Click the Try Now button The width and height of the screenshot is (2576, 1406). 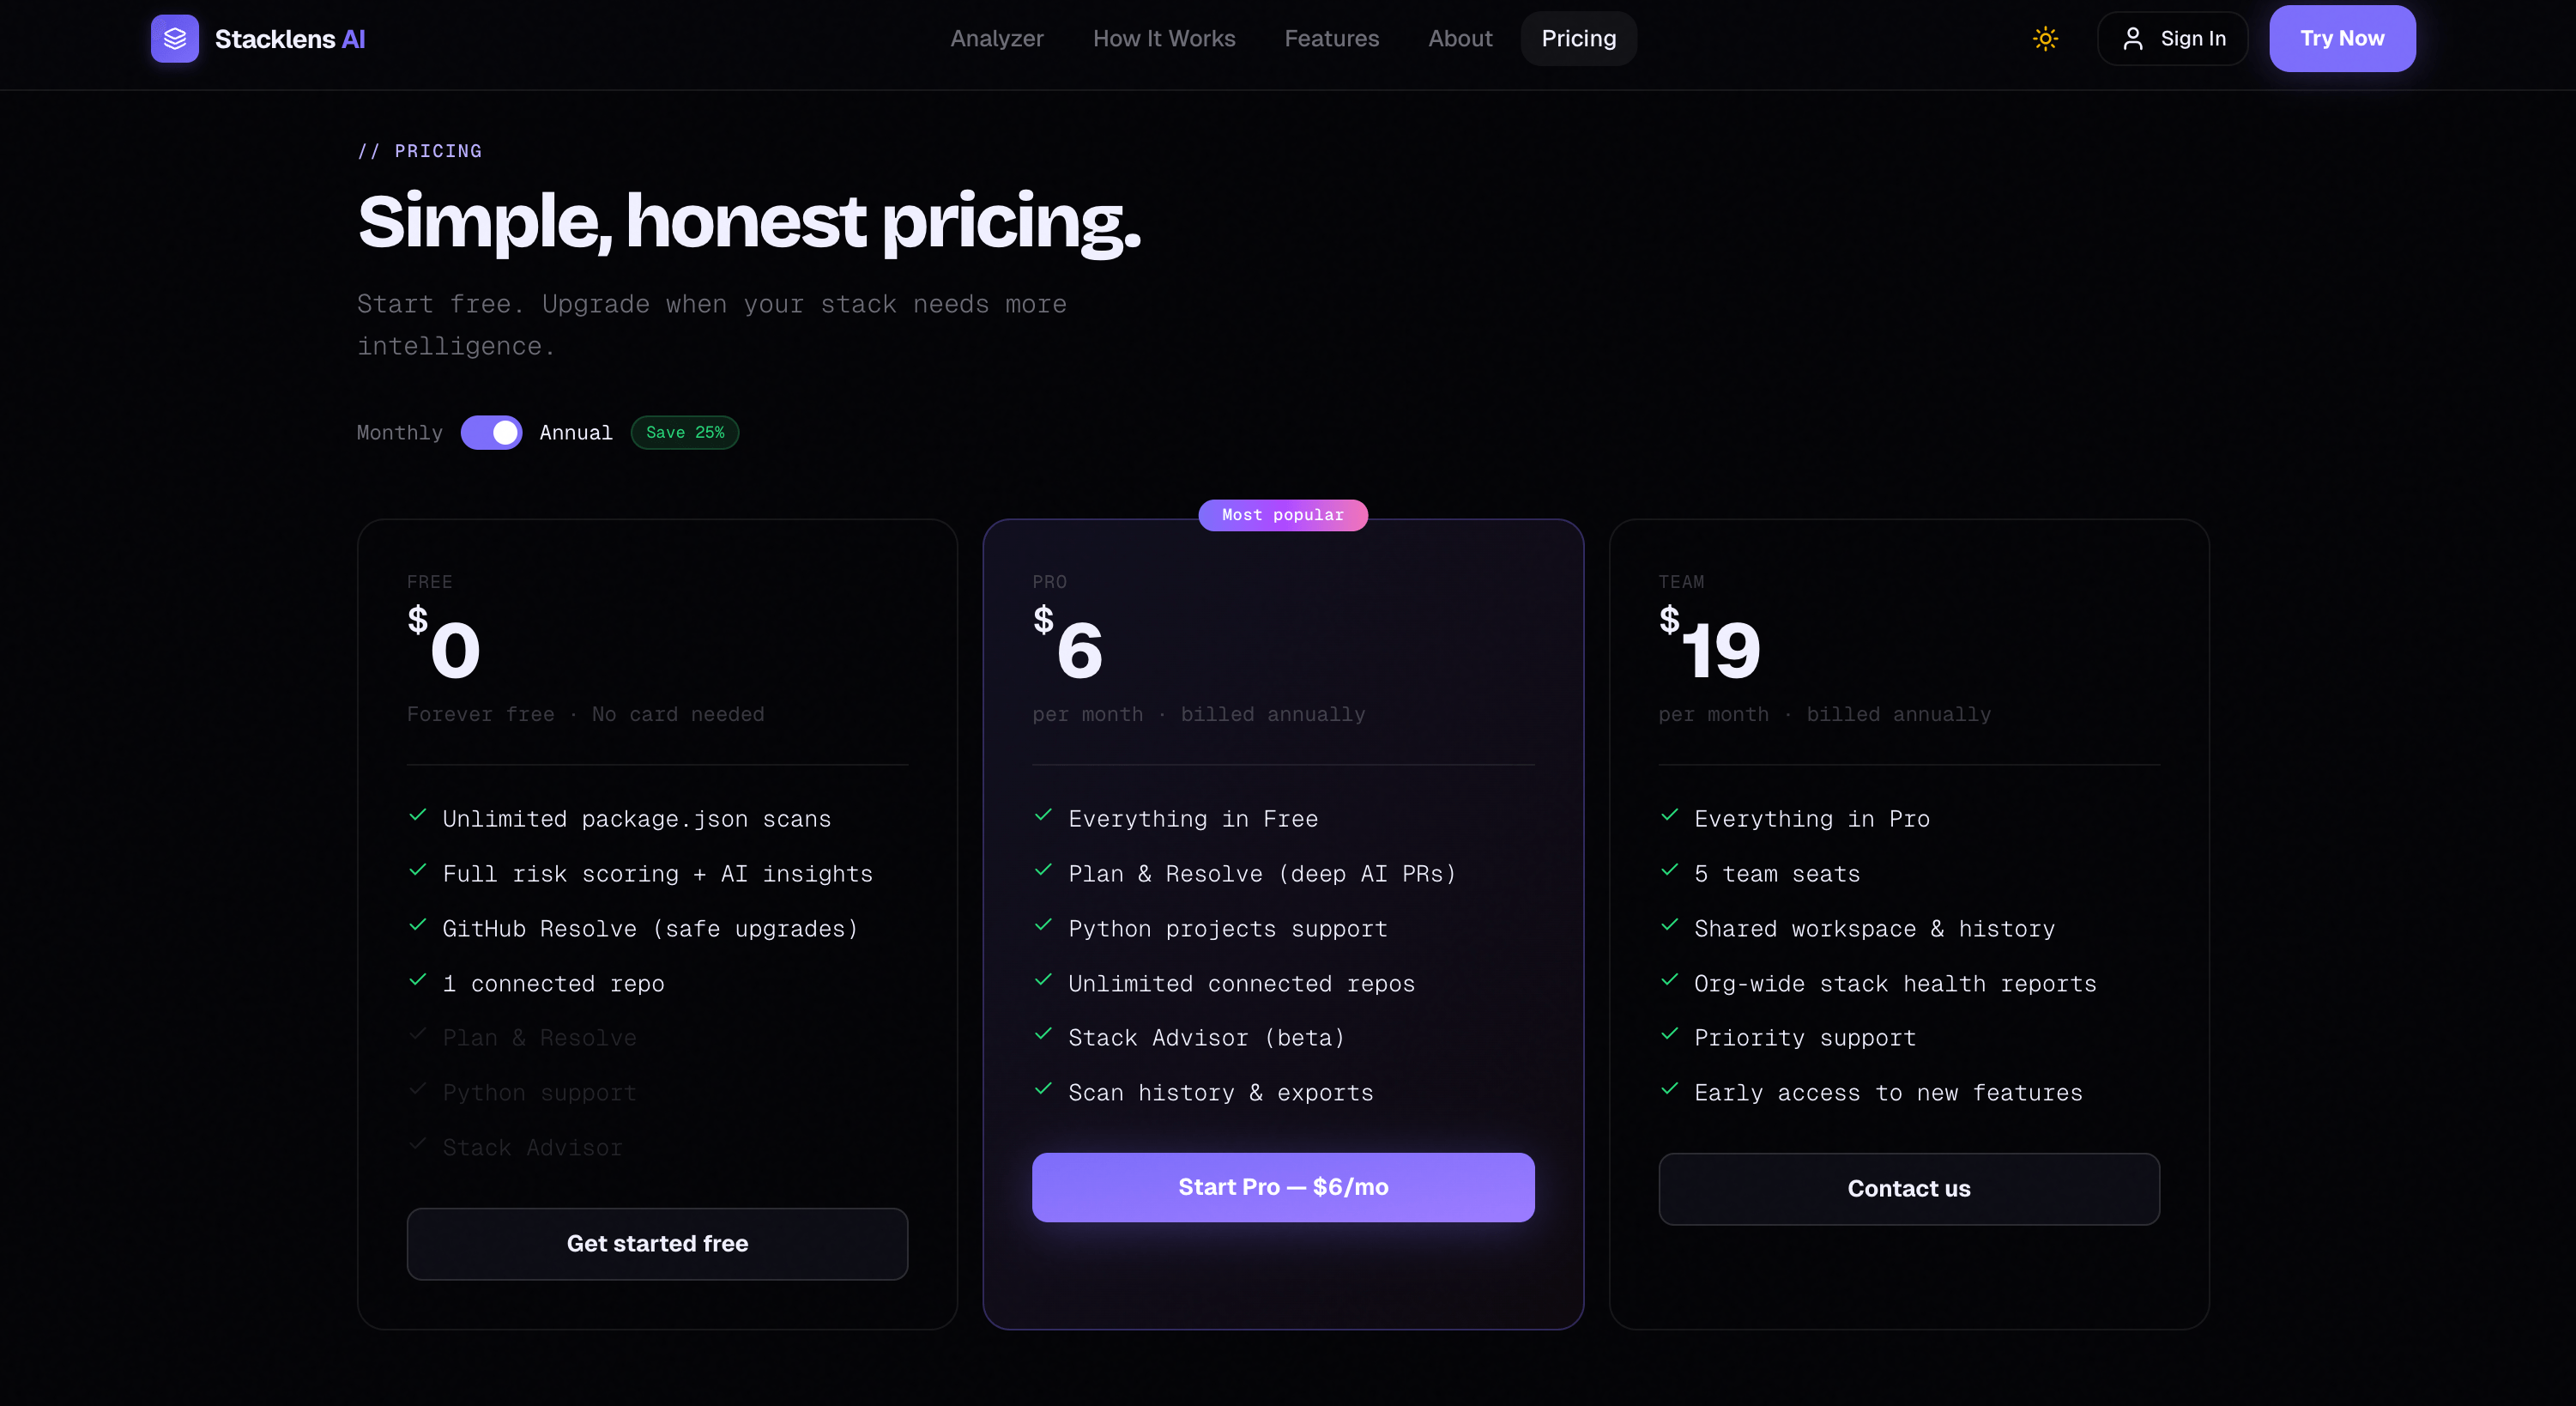tap(2342, 39)
